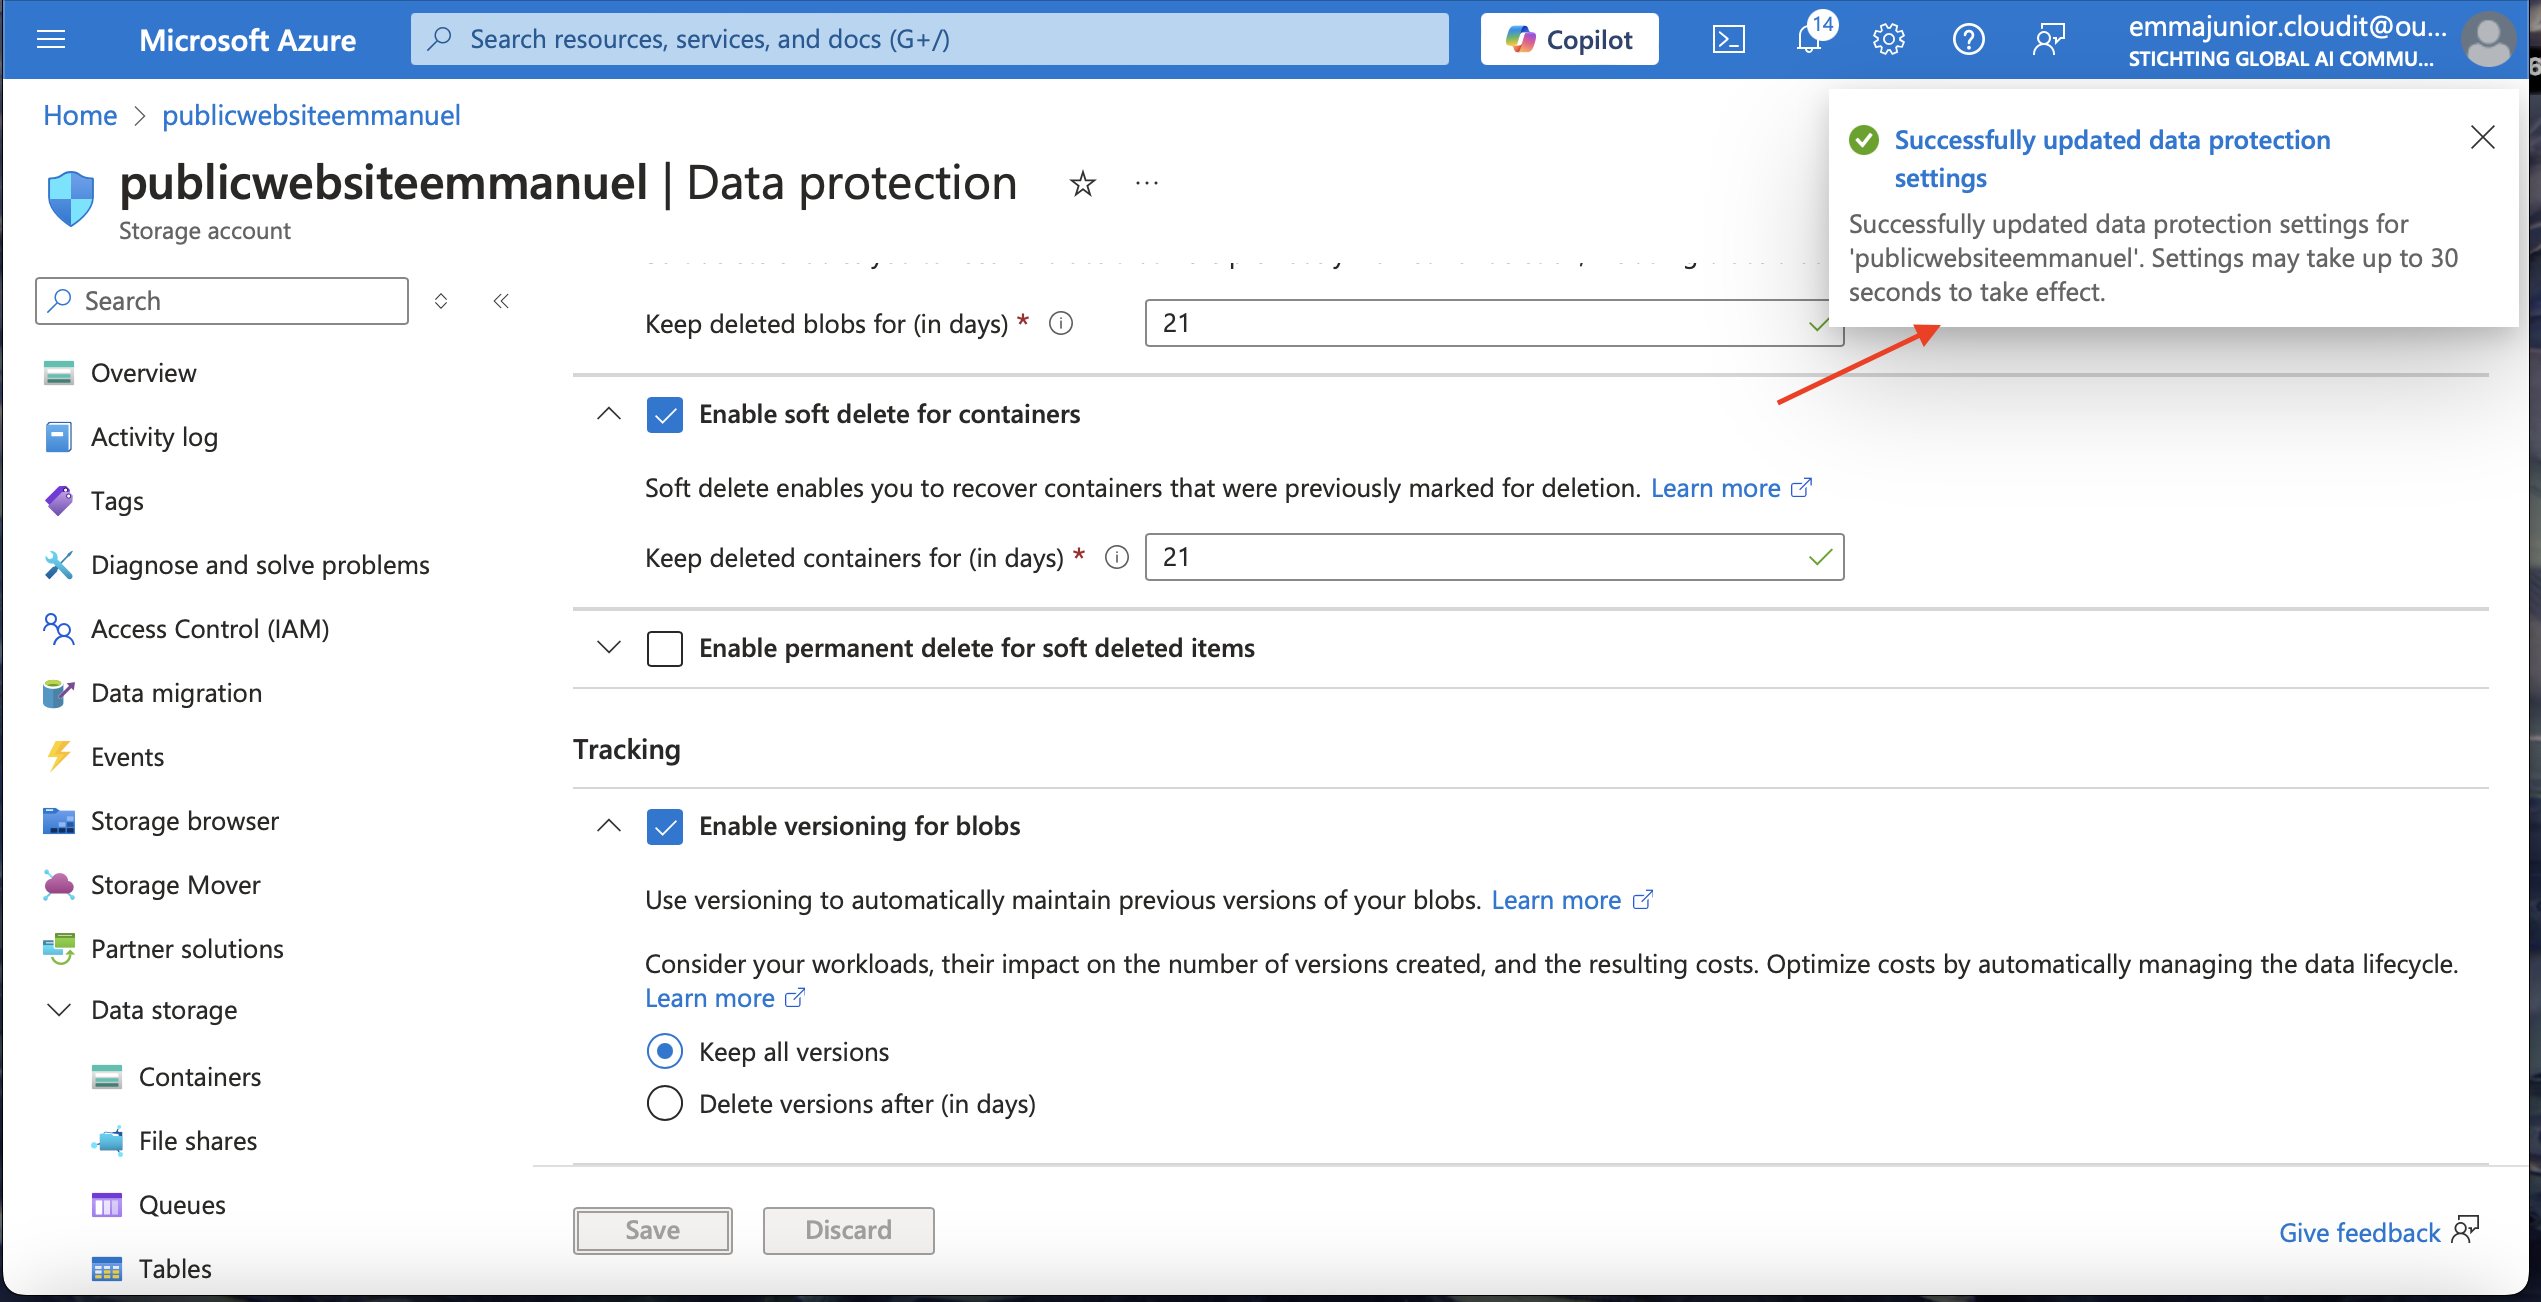Select Delete versions after (in days) radio

(x=664, y=1103)
